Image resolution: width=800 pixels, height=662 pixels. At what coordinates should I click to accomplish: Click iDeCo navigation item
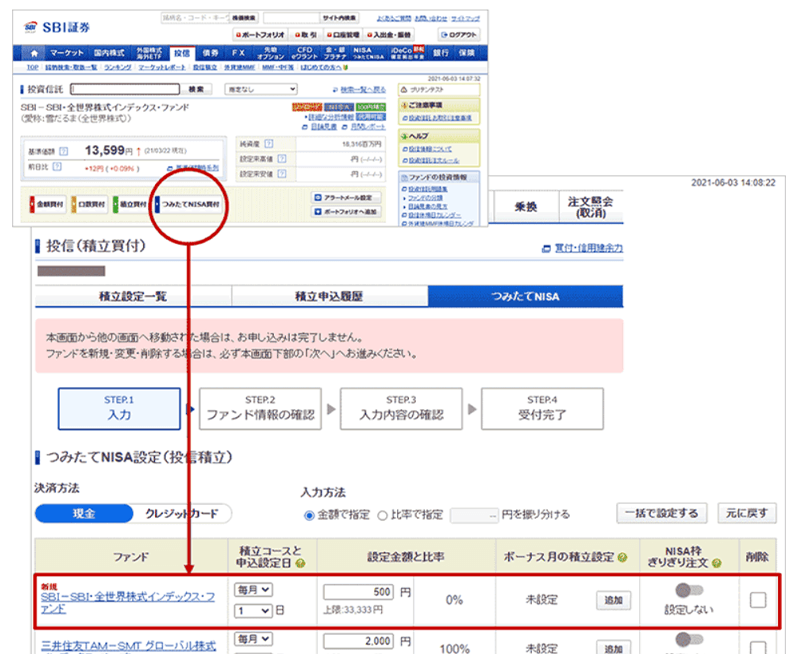407,53
